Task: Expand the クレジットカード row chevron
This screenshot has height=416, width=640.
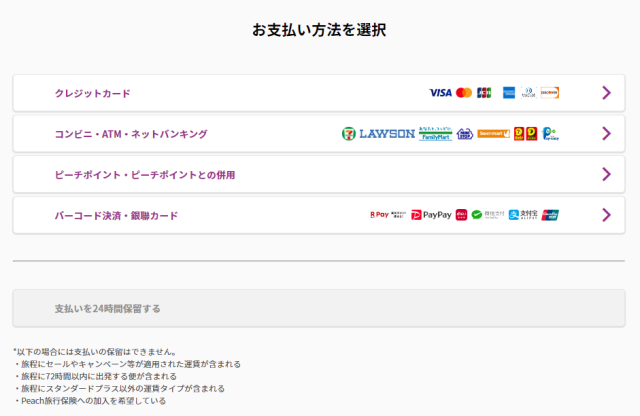Action: pyautogui.click(x=606, y=93)
